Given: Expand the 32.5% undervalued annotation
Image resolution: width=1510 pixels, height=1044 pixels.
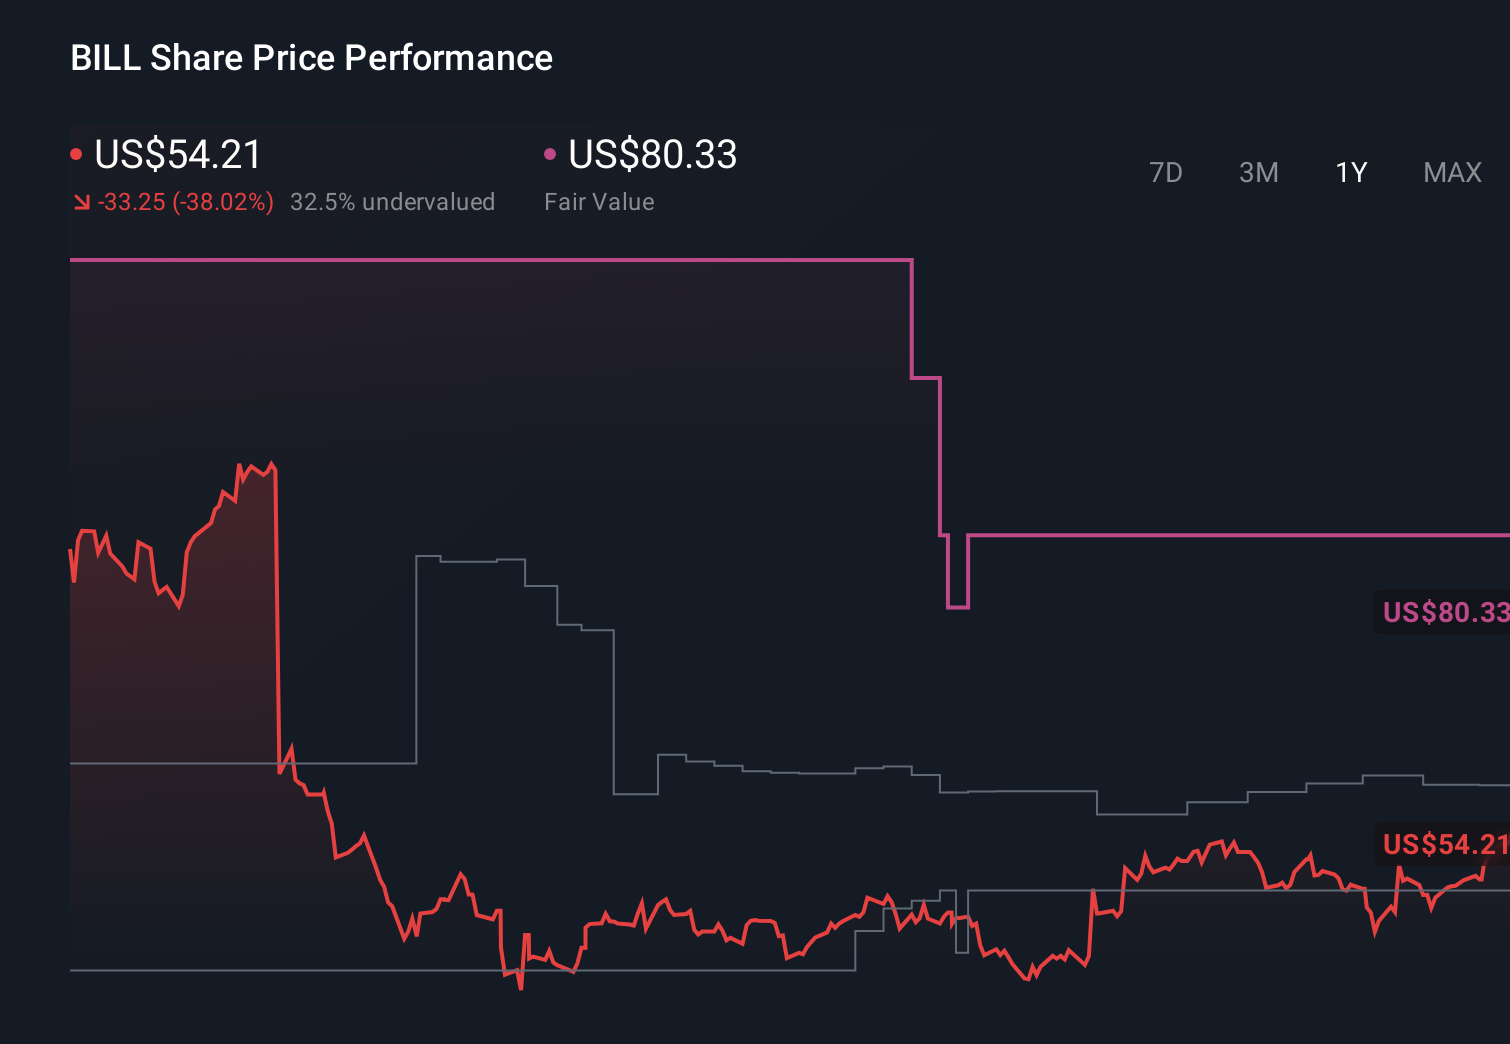Looking at the screenshot, I should coord(393,201).
